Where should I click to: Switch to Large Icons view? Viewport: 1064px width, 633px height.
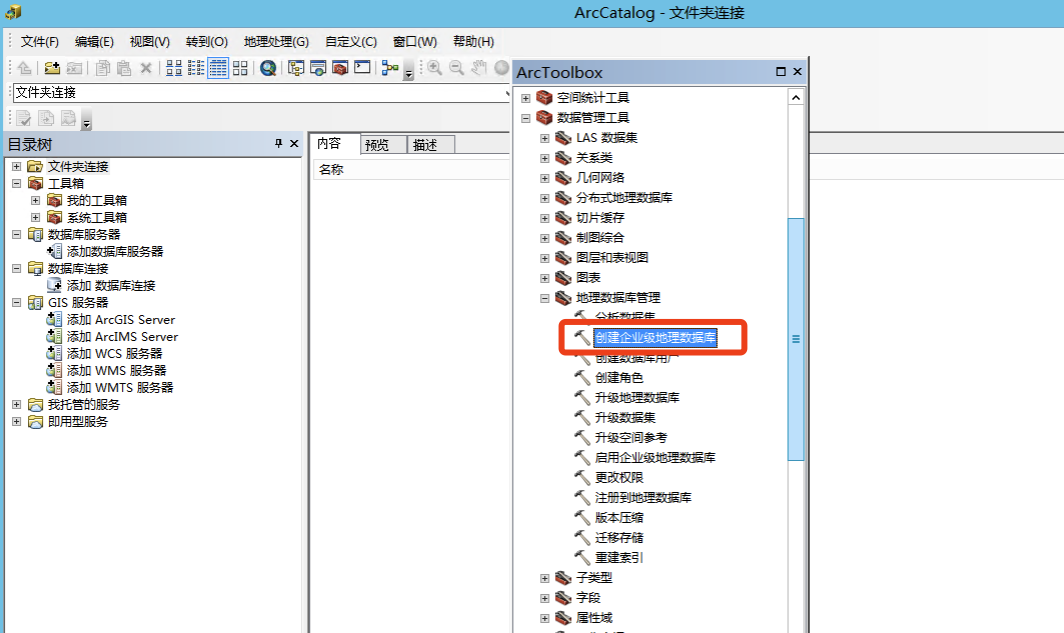coord(174,68)
